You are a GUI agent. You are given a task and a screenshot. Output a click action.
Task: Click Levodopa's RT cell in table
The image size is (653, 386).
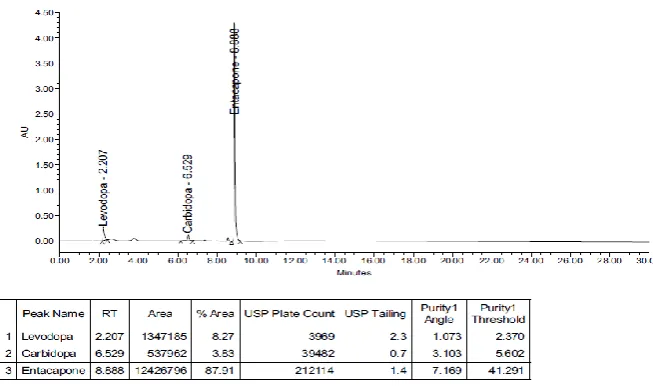(110, 336)
